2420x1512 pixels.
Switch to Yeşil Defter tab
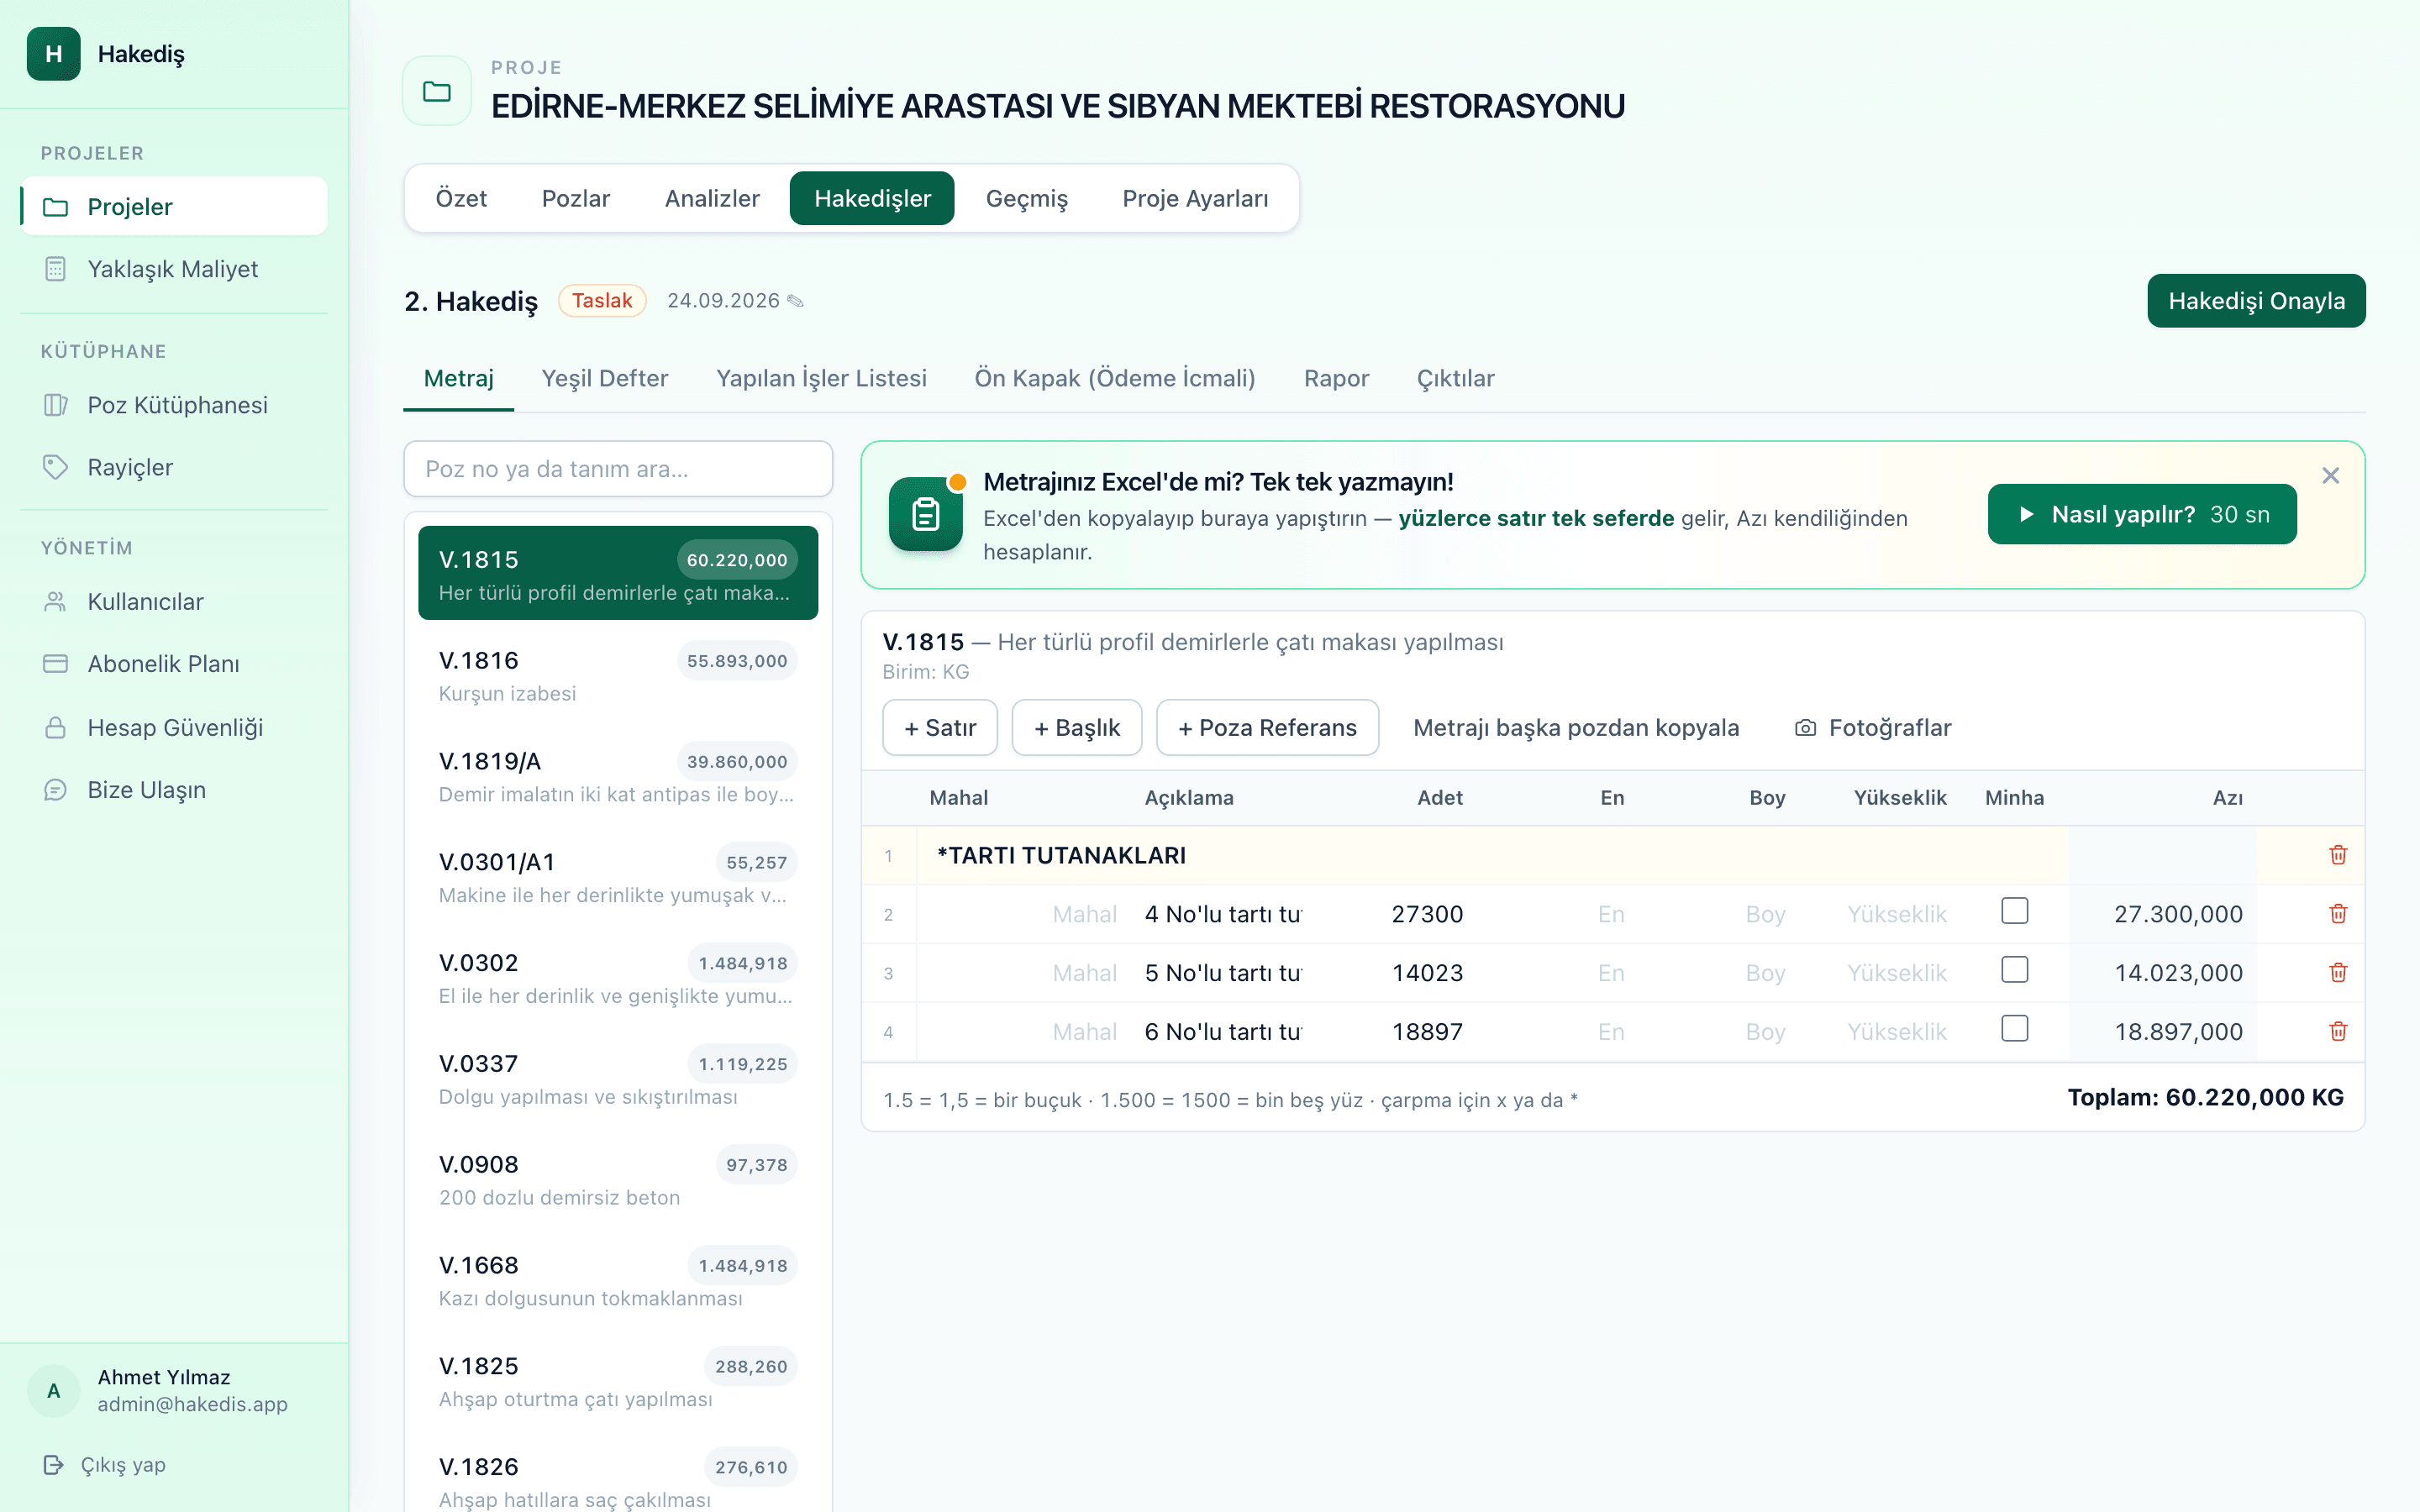[605, 378]
